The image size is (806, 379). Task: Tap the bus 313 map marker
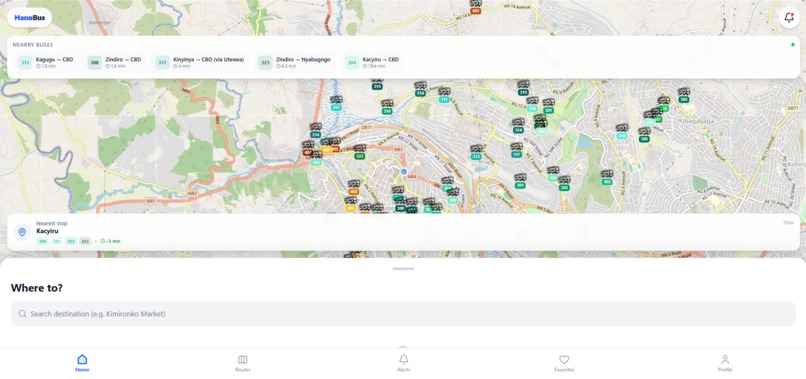(476, 152)
